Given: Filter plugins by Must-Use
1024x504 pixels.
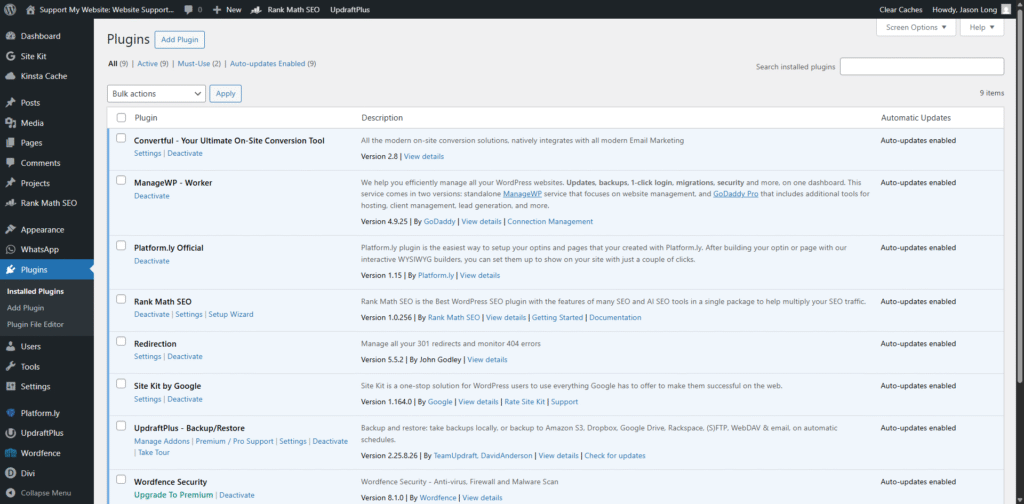Looking at the screenshot, I should (193, 64).
